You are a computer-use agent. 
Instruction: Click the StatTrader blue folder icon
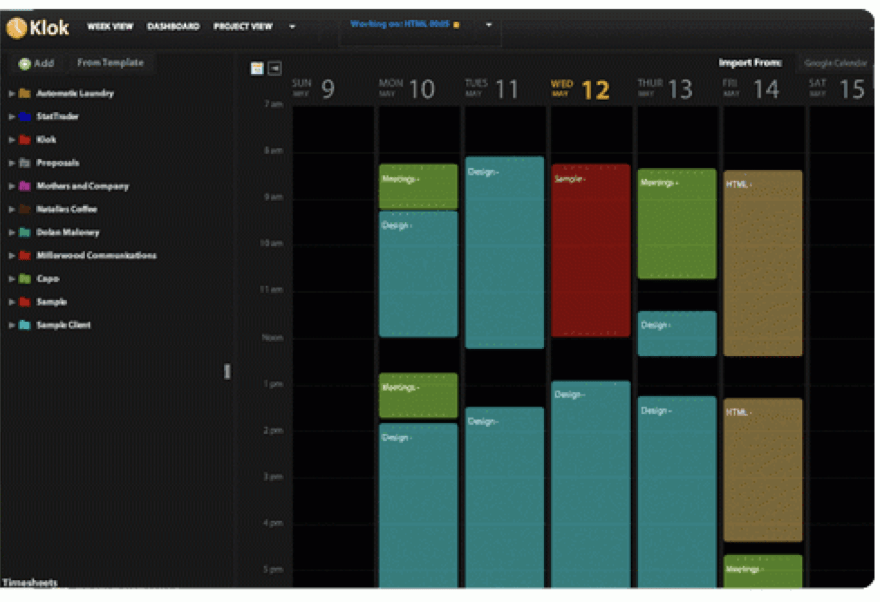(x=25, y=116)
